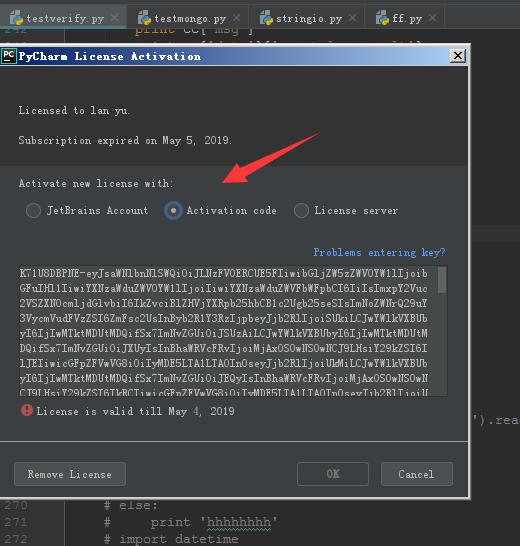Click the testmongo.py Python file icon
This screenshot has width=520, height=546.
144,18
